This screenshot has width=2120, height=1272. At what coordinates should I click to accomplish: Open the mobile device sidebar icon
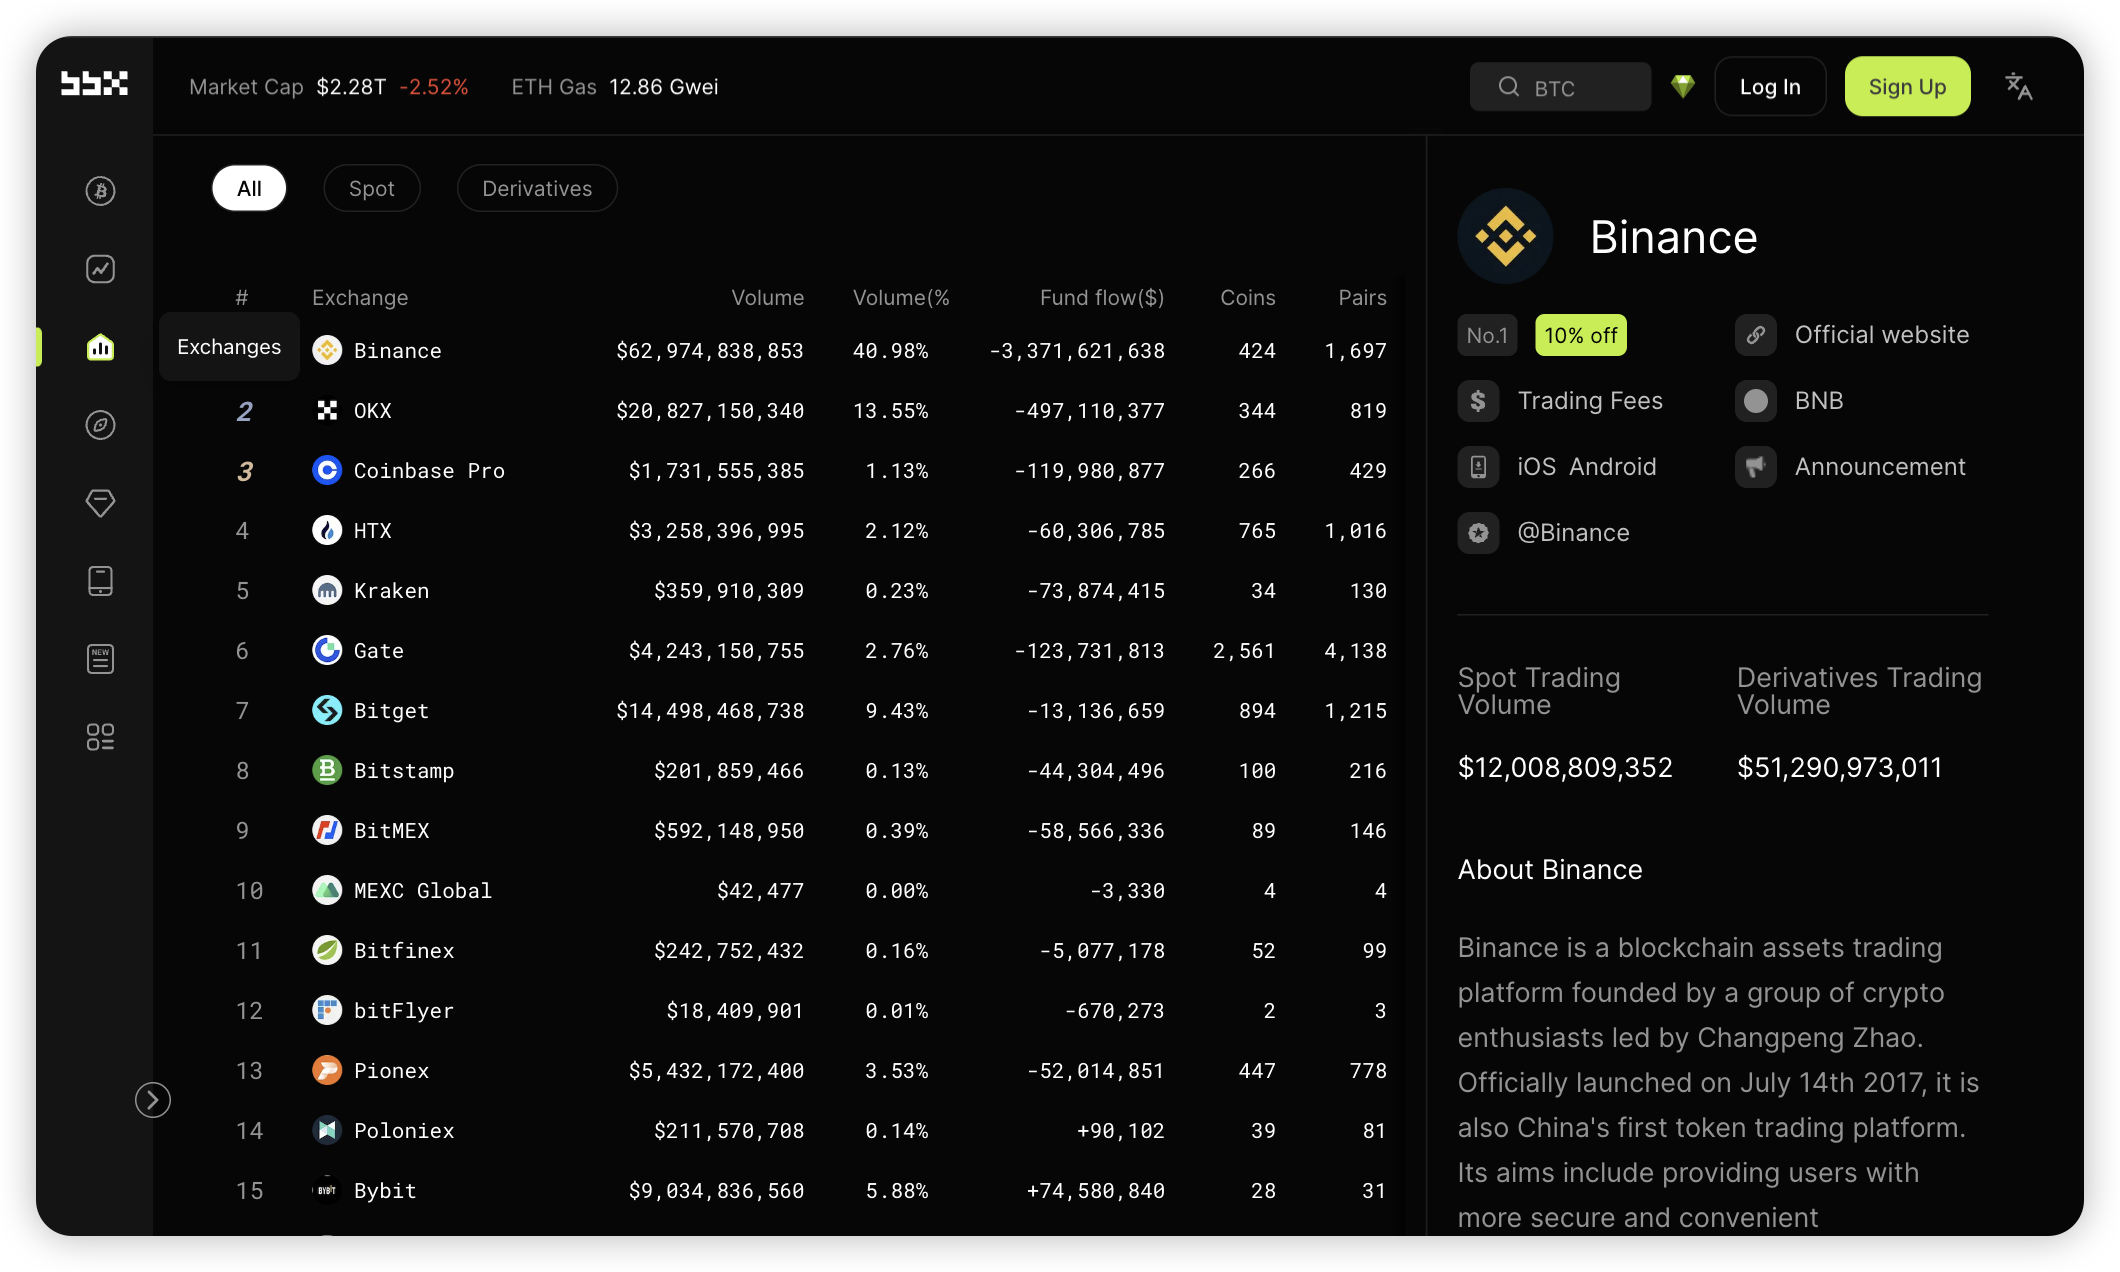pos(100,581)
